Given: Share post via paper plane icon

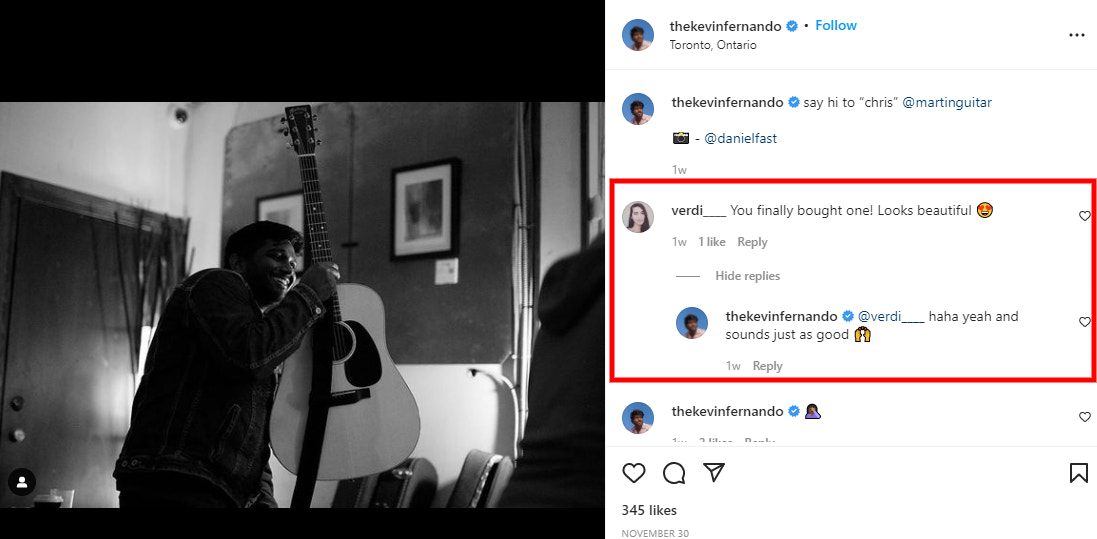Looking at the screenshot, I should (x=713, y=472).
